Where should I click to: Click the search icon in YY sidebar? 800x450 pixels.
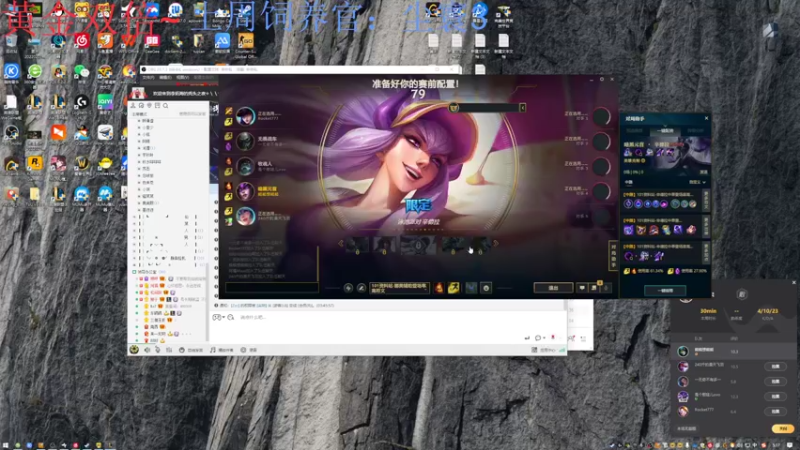[x=165, y=106]
